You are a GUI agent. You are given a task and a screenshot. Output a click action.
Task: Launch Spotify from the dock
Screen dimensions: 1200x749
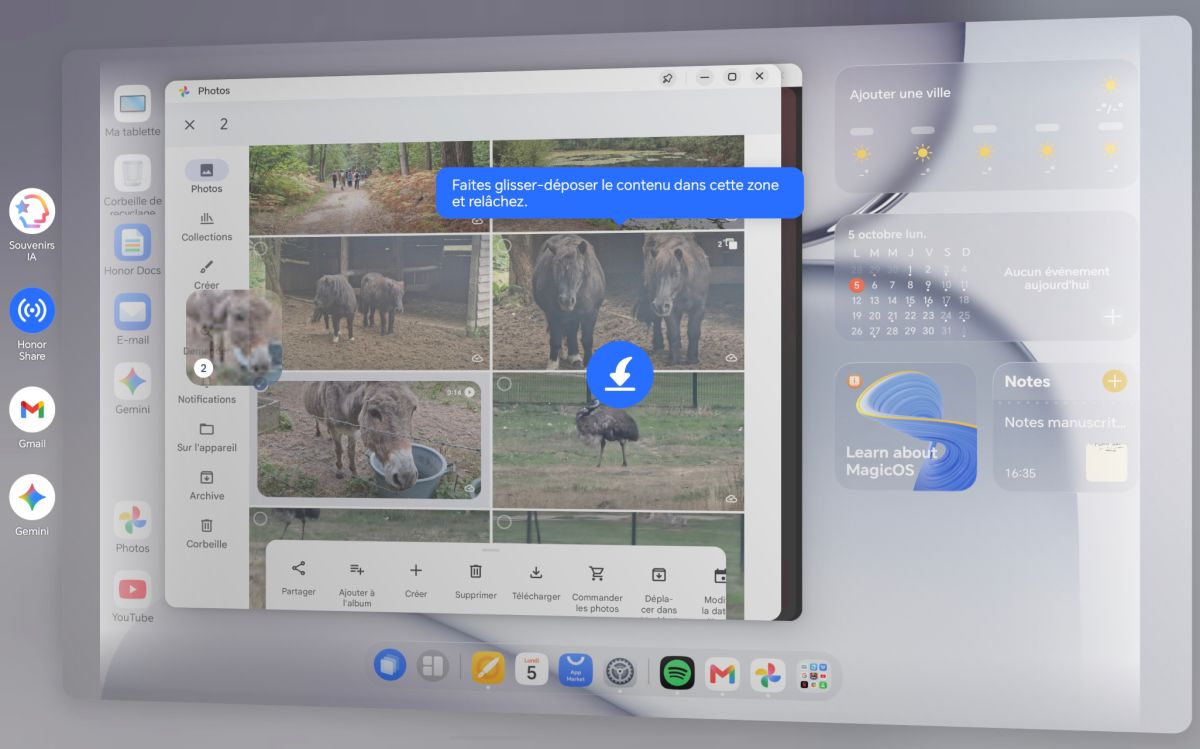point(678,673)
